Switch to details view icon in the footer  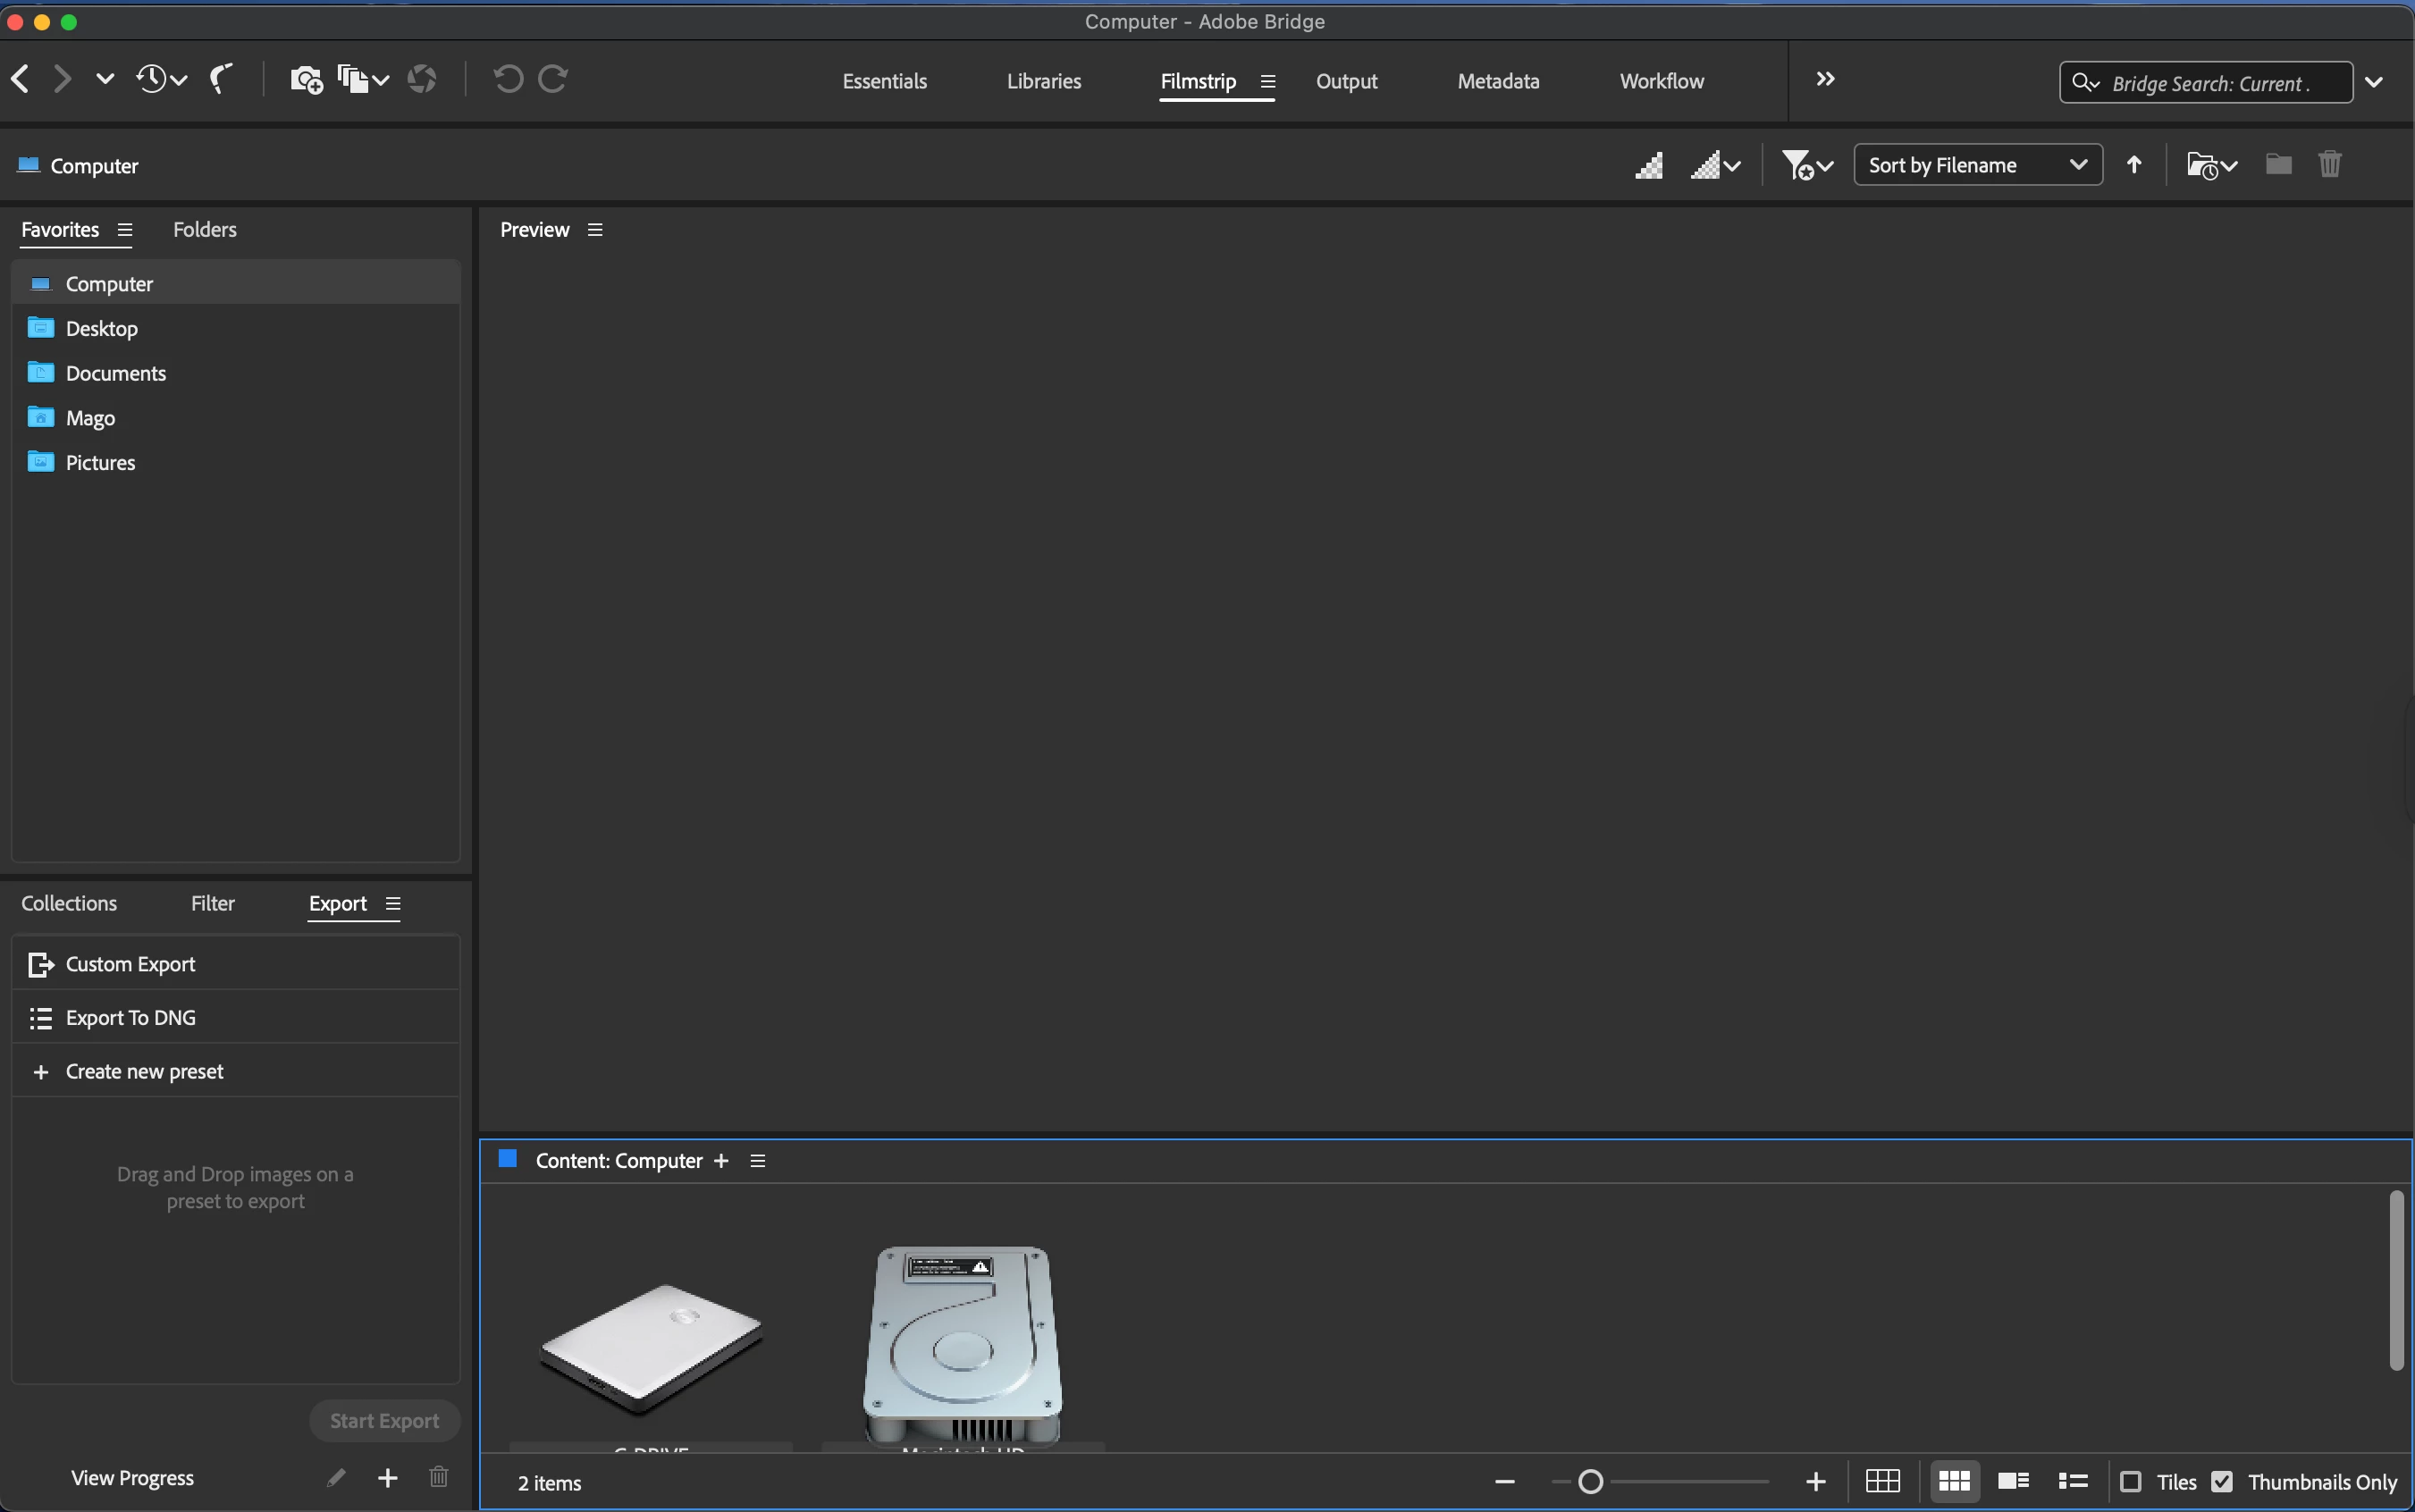[2013, 1481]
